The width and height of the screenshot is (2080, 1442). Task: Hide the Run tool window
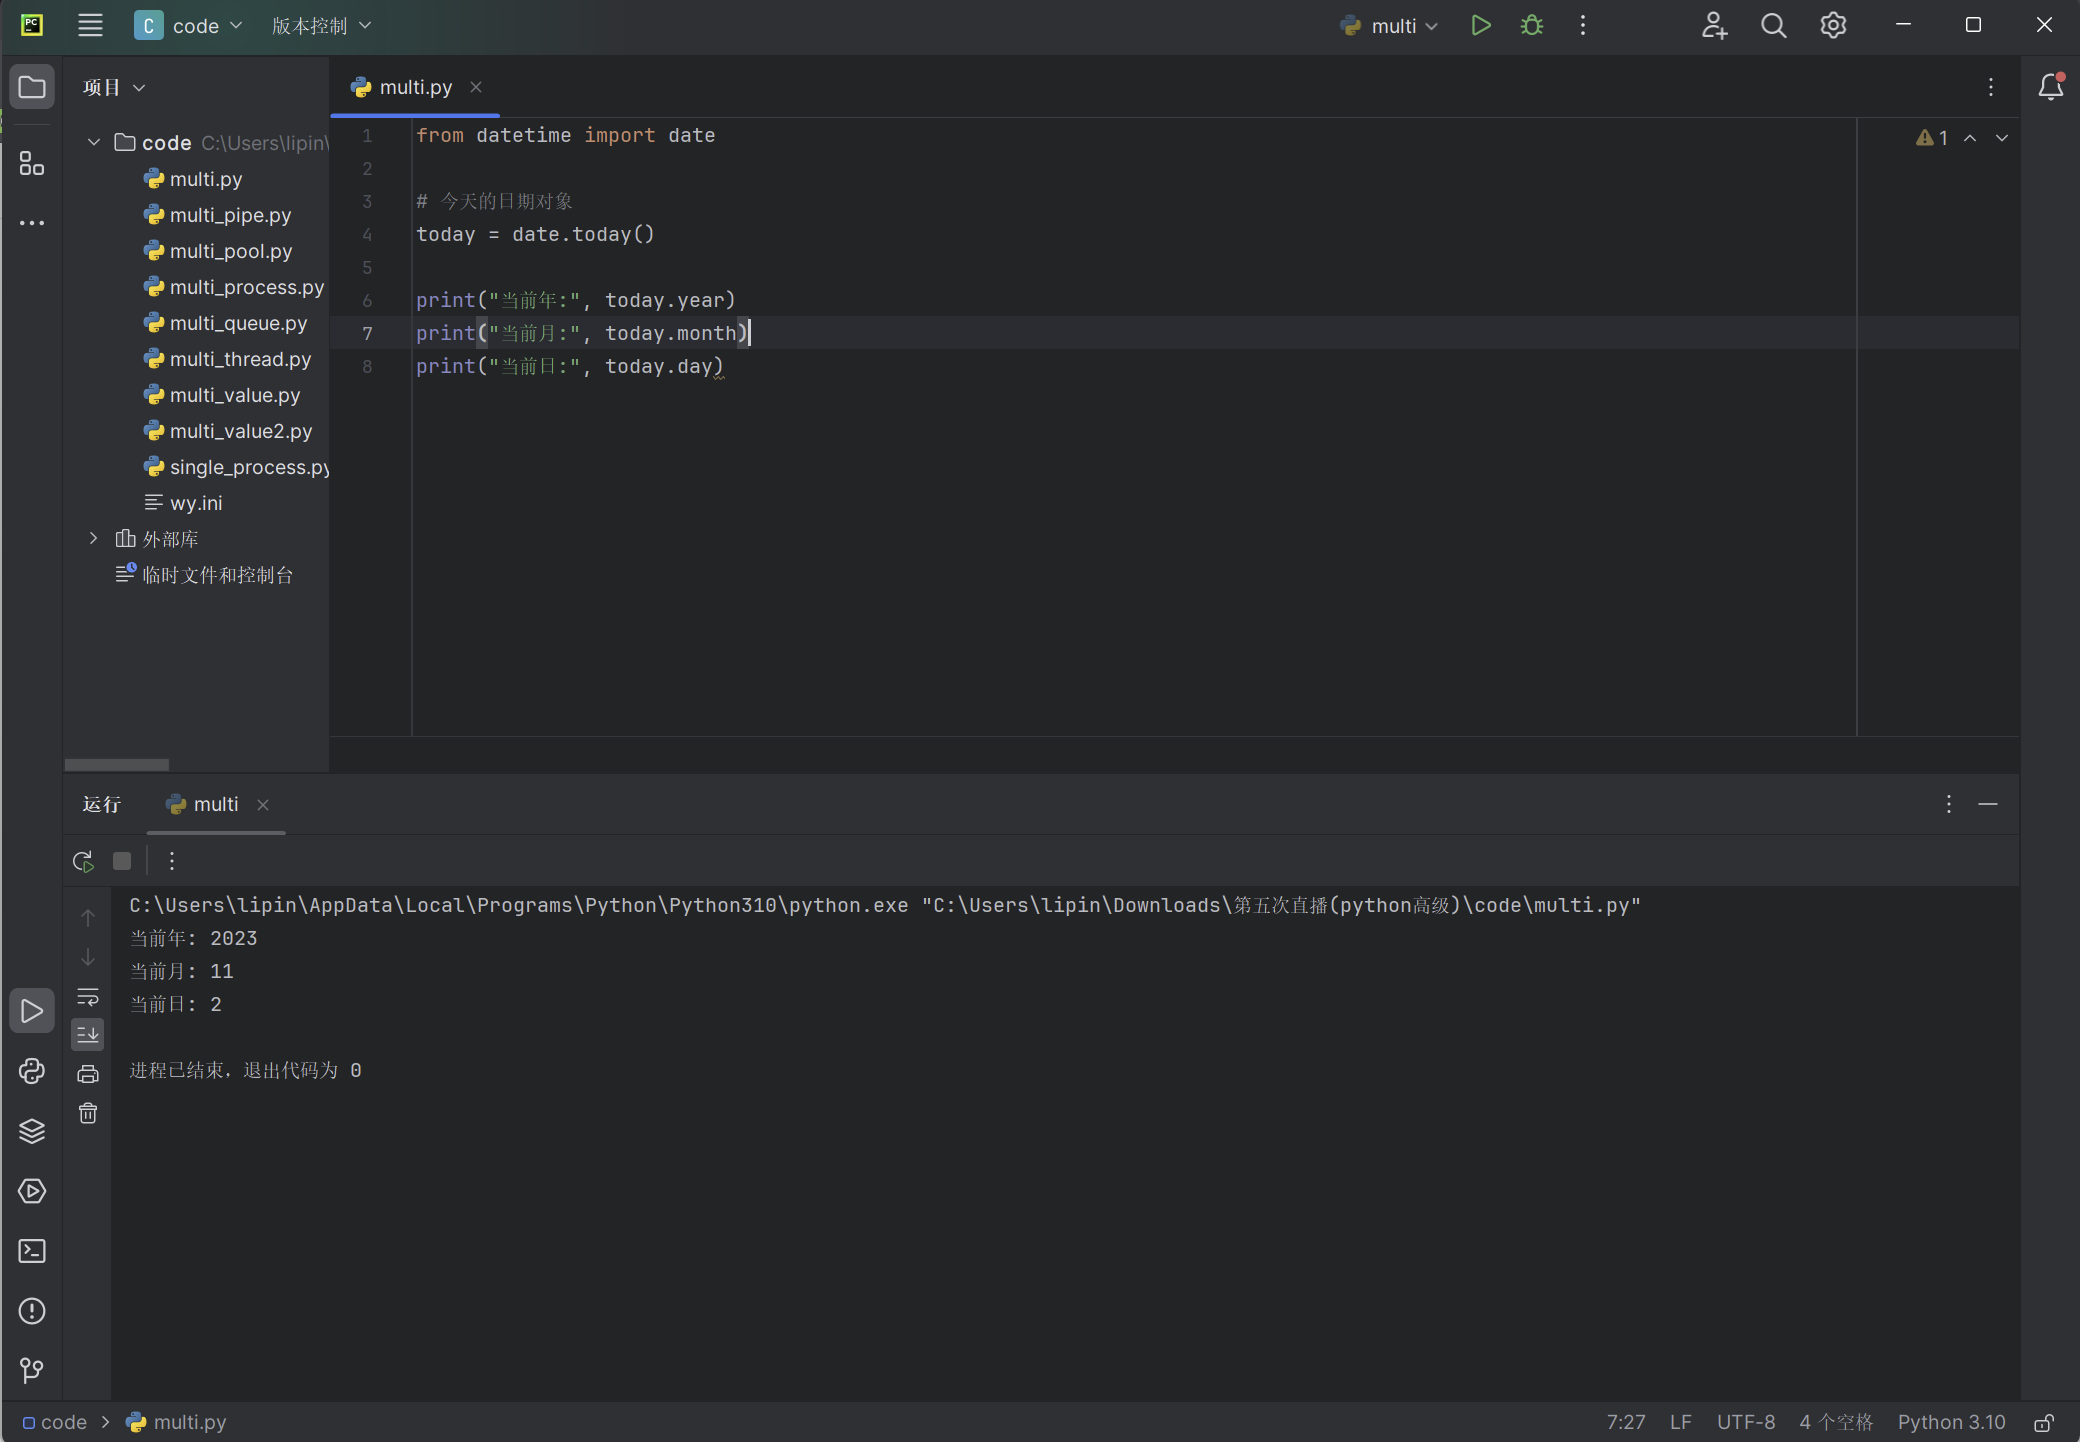[x=1988, y=804]
